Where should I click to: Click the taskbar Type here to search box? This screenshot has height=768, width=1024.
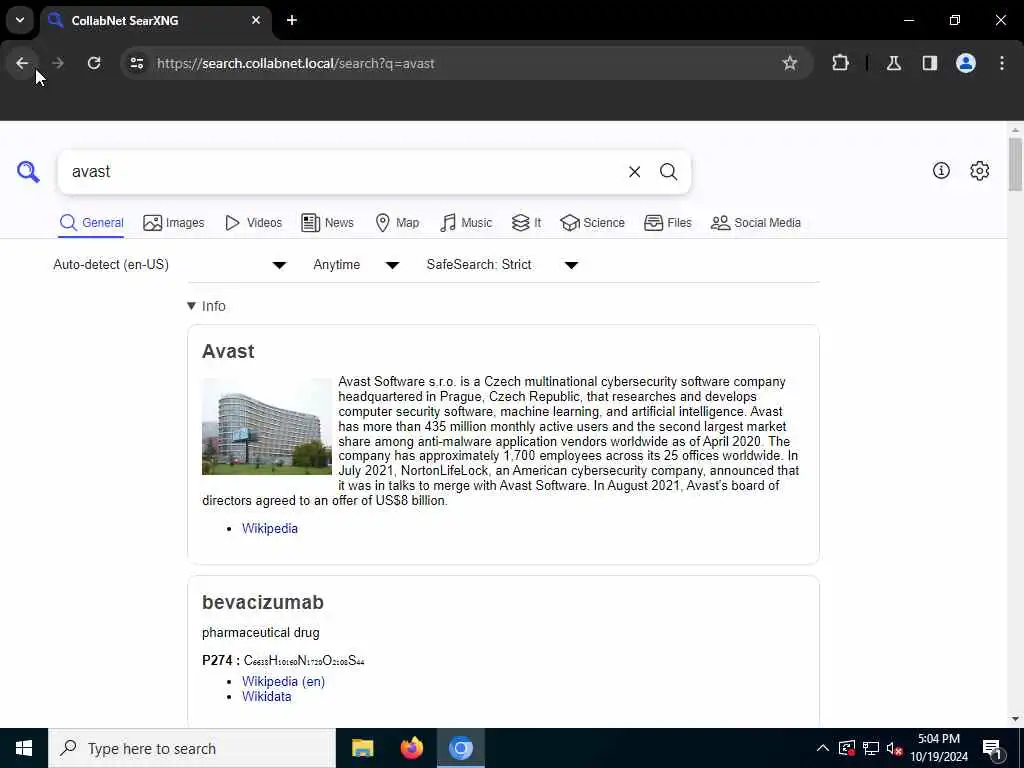point(192,748)
